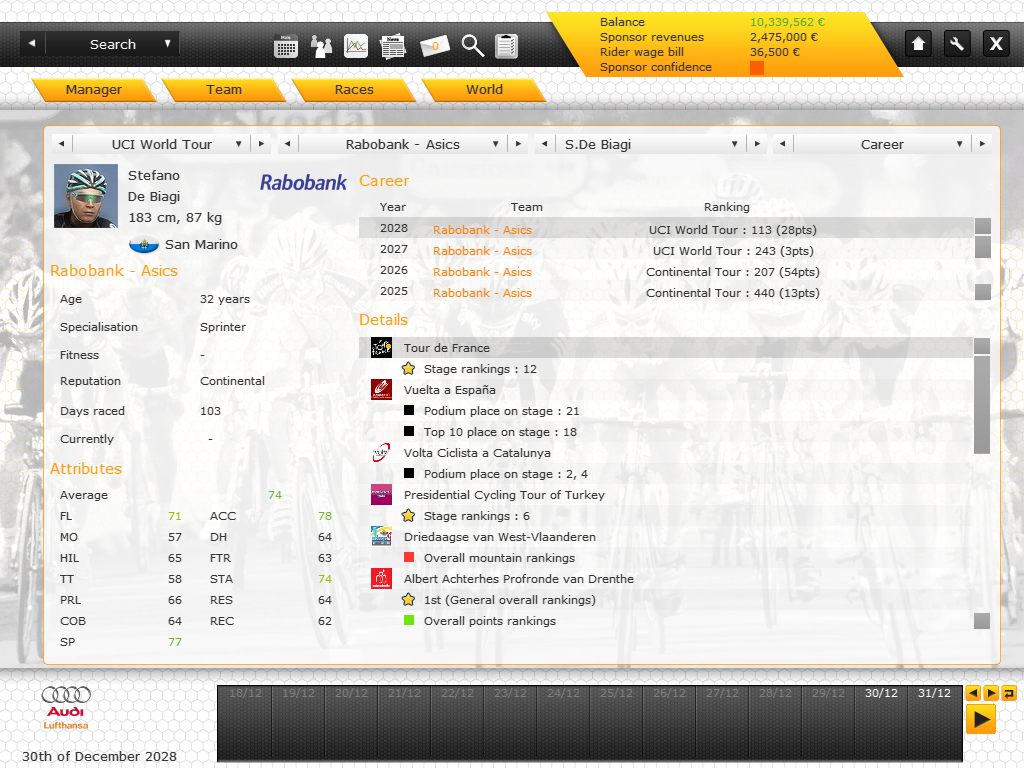Open the statistics chart icon
The width and height of the screenshot is (1024, 768).
pyautogui.click(x=356, y=45)
